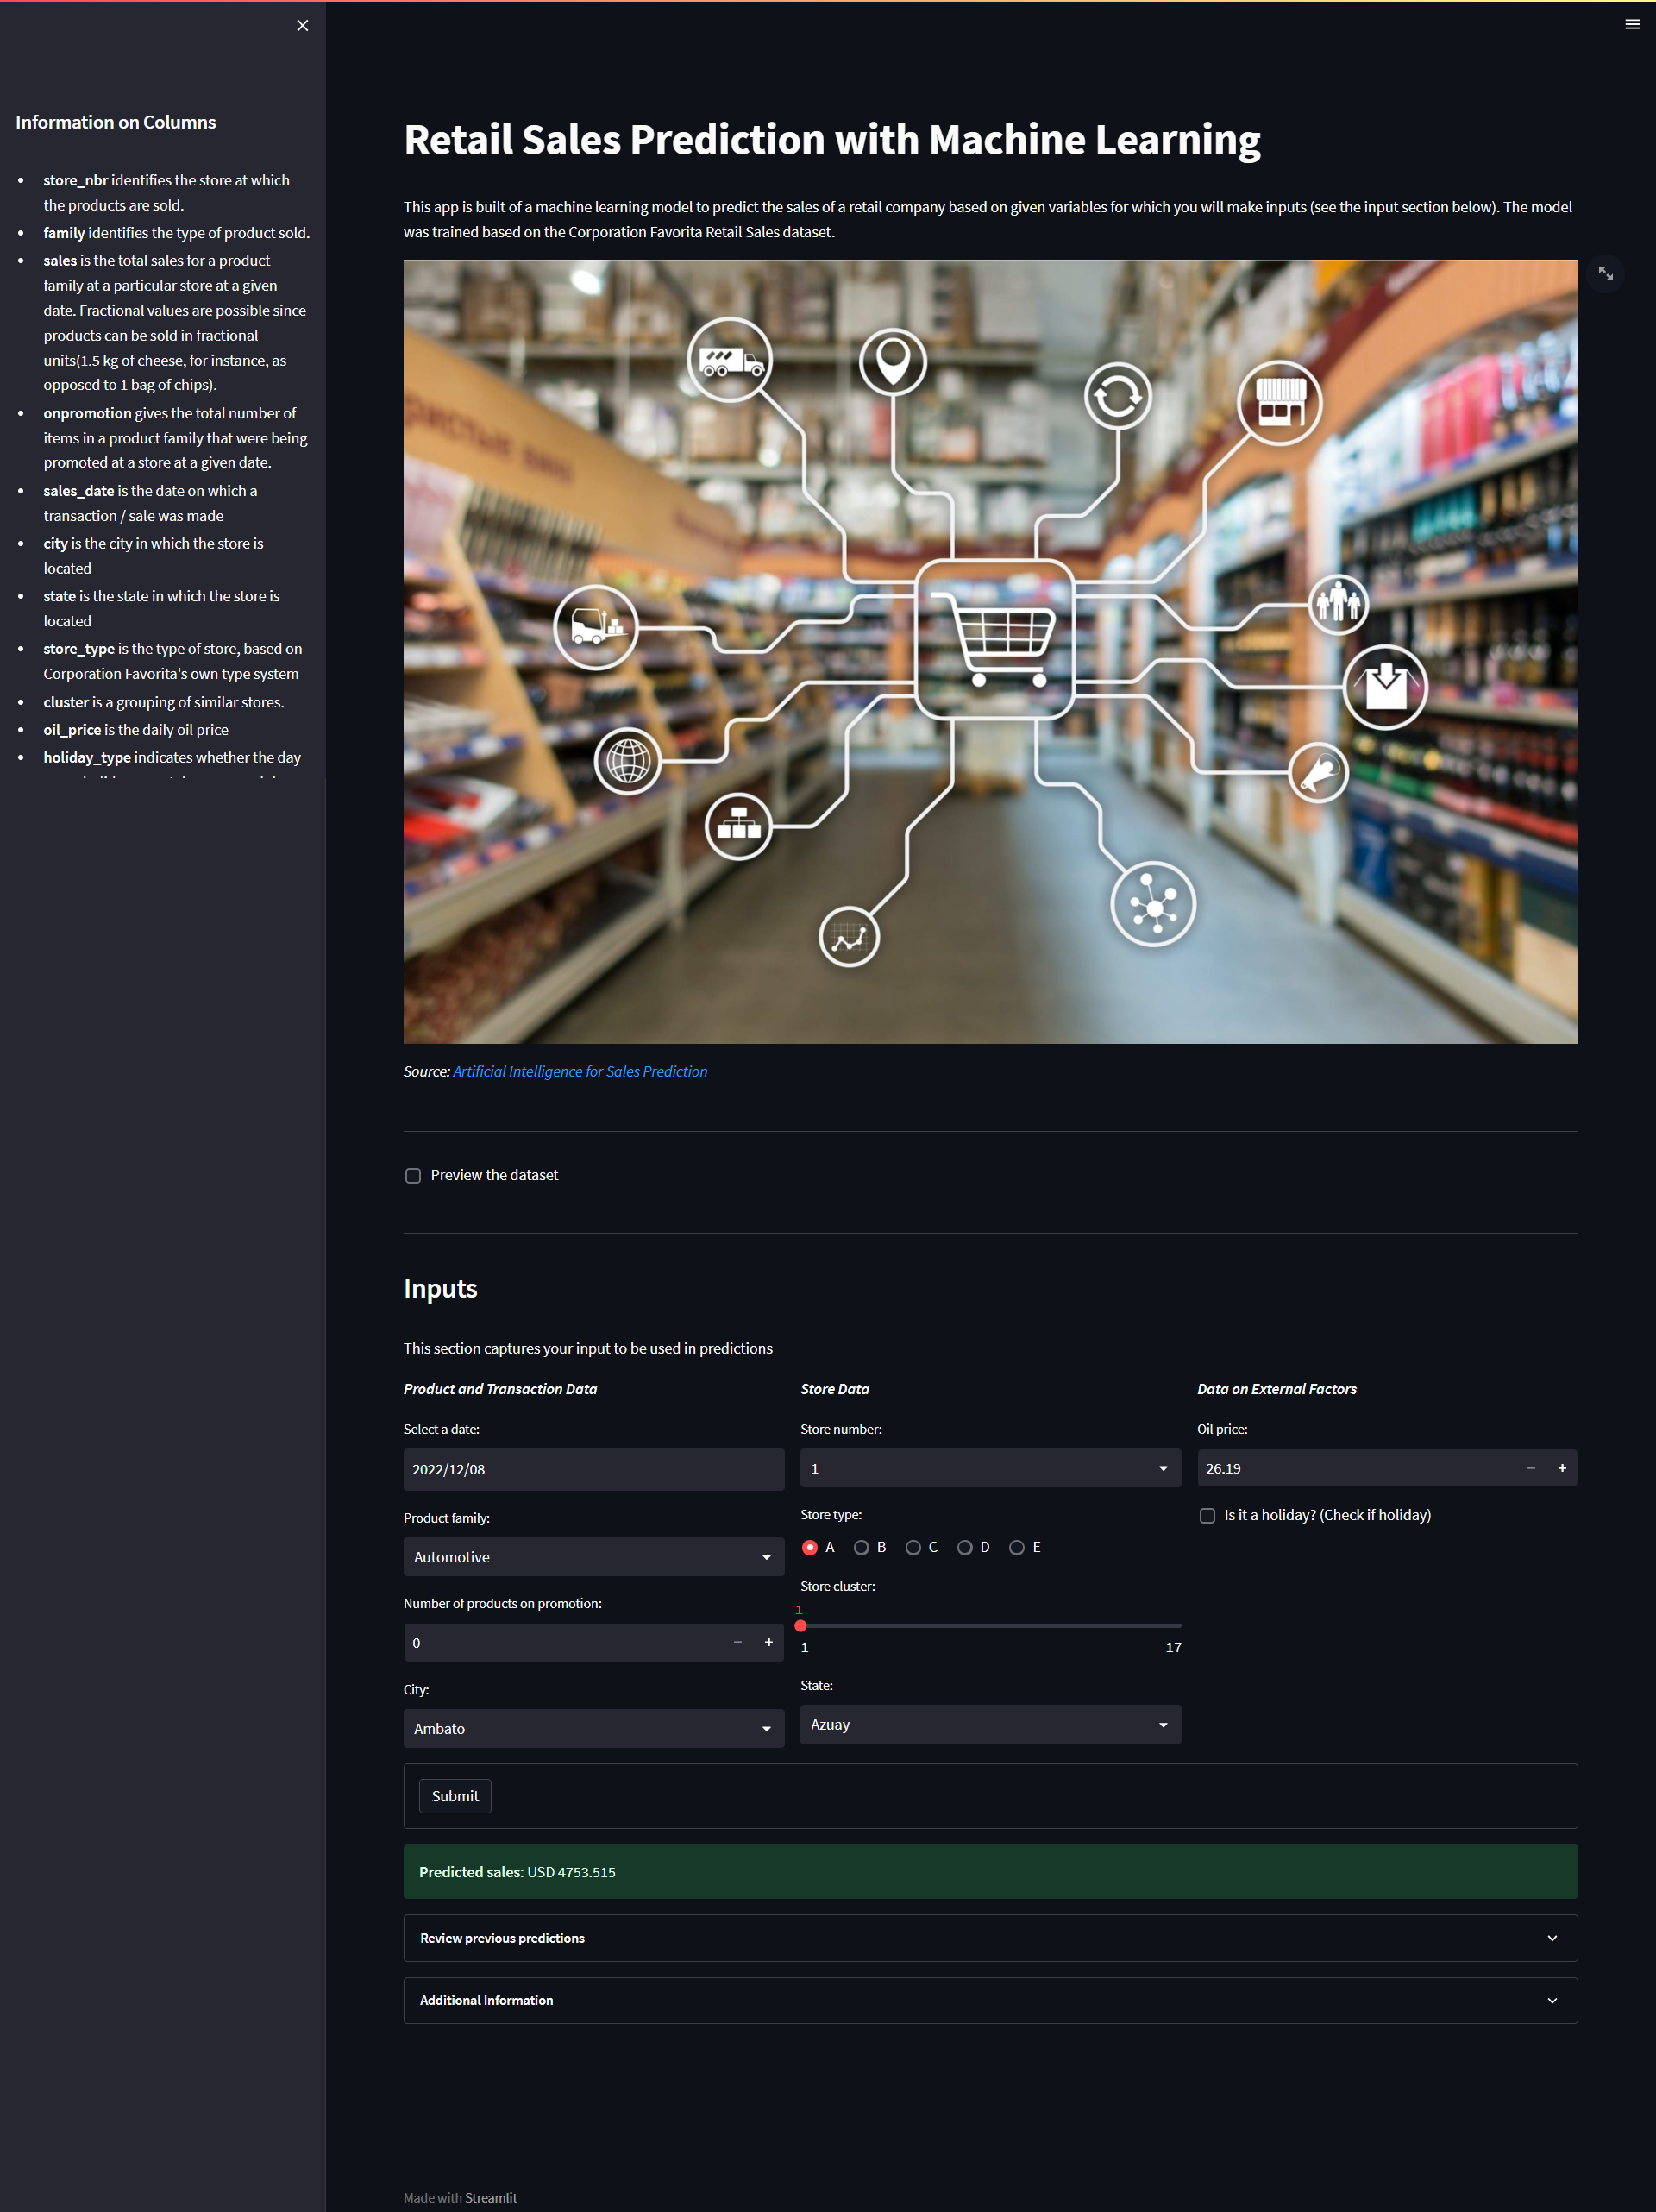Viewport: 1656px width, 2212px height.
Task: Close the sidebar with the X icon
Action: tap(303, 26)
